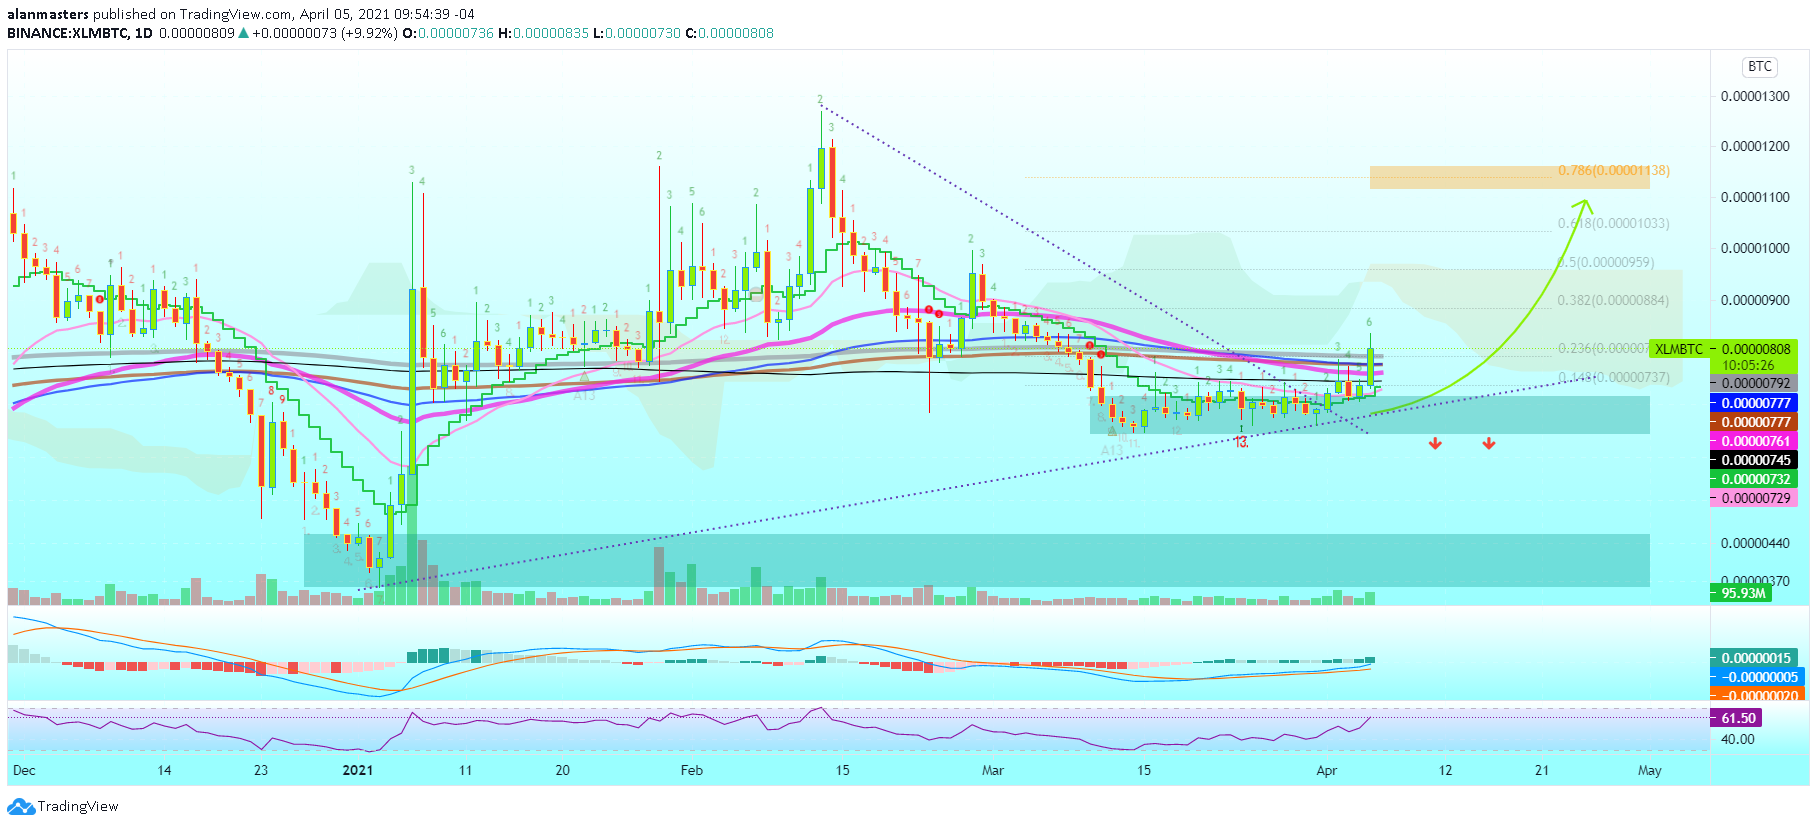Image resolution: width=1817 pixels, height=827 pixels.
Task: Click the pink 0.00000729 price tag
Action: tap(1756, 498)
